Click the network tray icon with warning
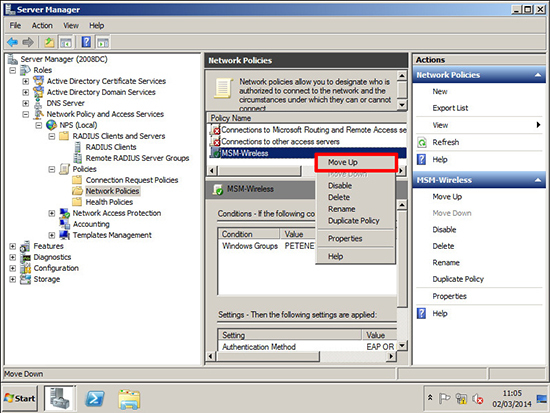 click(x=461, y=399)
